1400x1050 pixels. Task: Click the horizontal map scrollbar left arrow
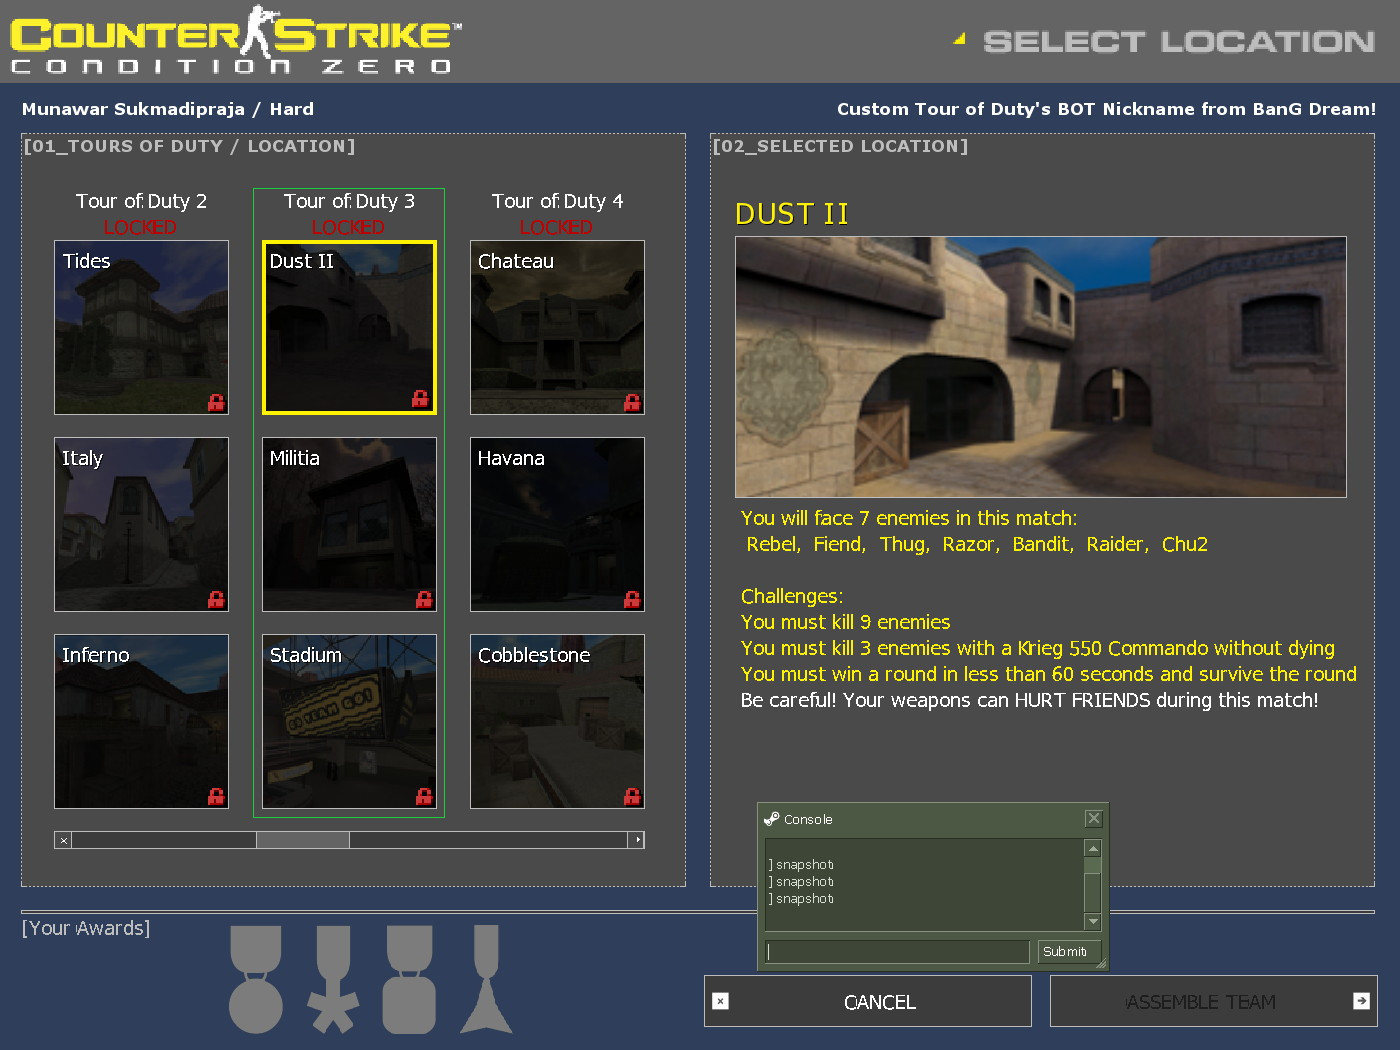[63, 840]
